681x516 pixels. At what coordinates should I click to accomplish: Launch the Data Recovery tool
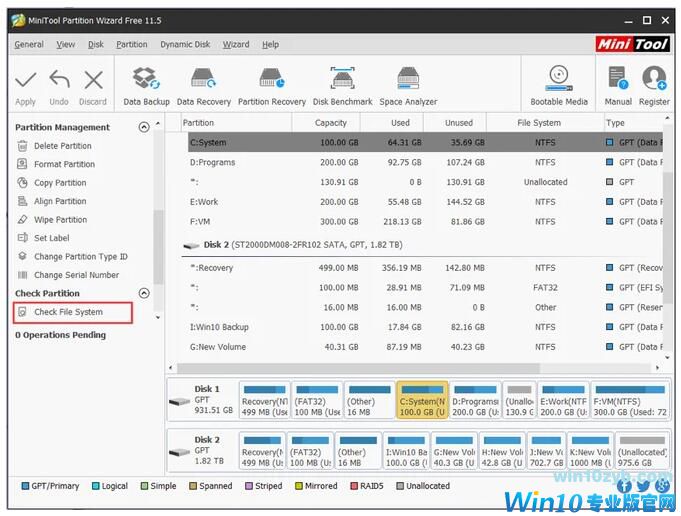click(x=204, y=82)
